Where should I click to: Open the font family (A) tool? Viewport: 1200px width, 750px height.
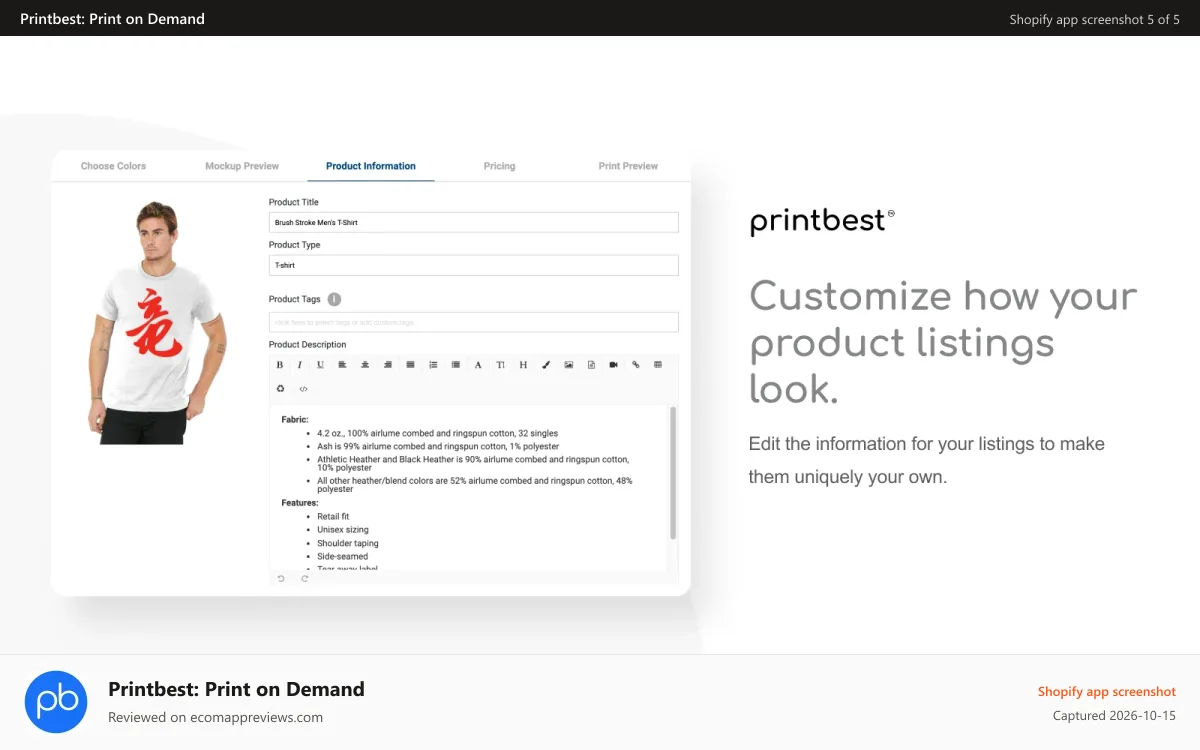(478, 365)
